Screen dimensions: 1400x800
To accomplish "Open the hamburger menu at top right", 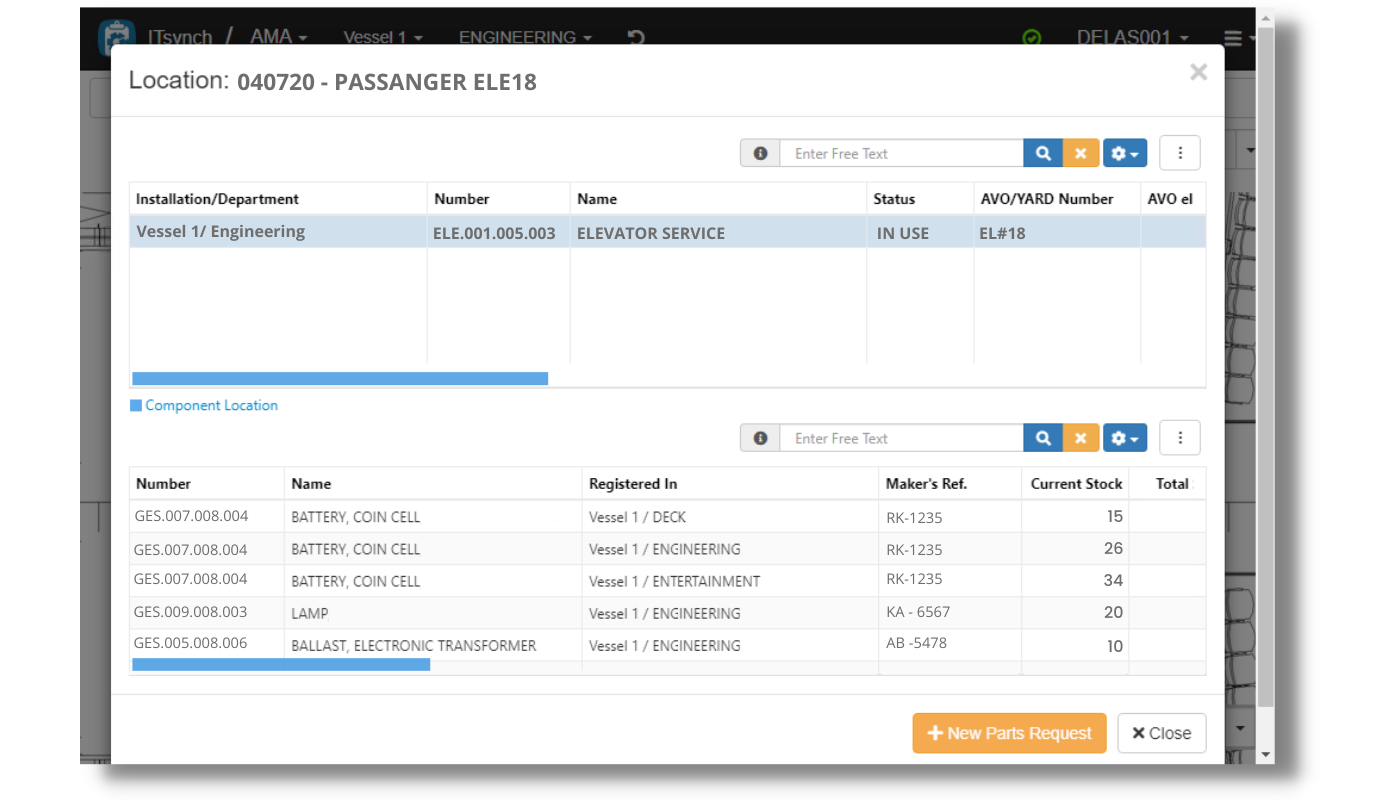I will point(1235,37).
